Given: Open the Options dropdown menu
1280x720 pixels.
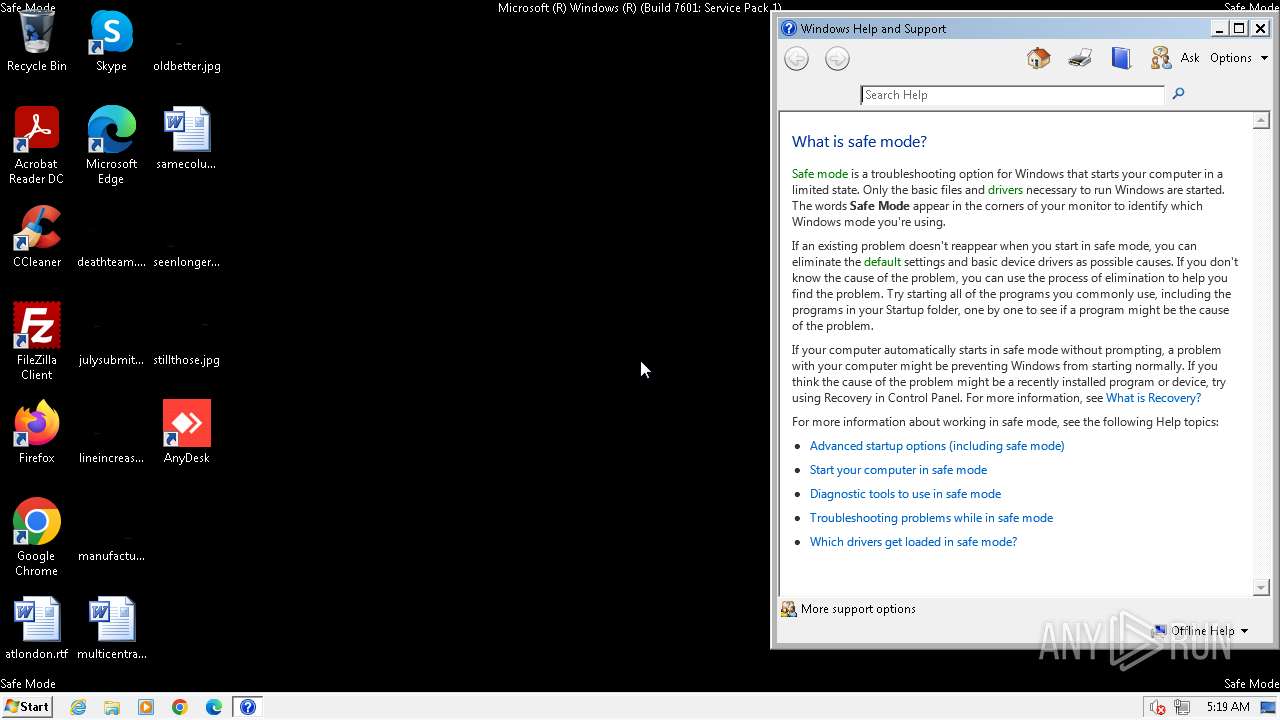Looking at the screenshot, I should 1239,58.
